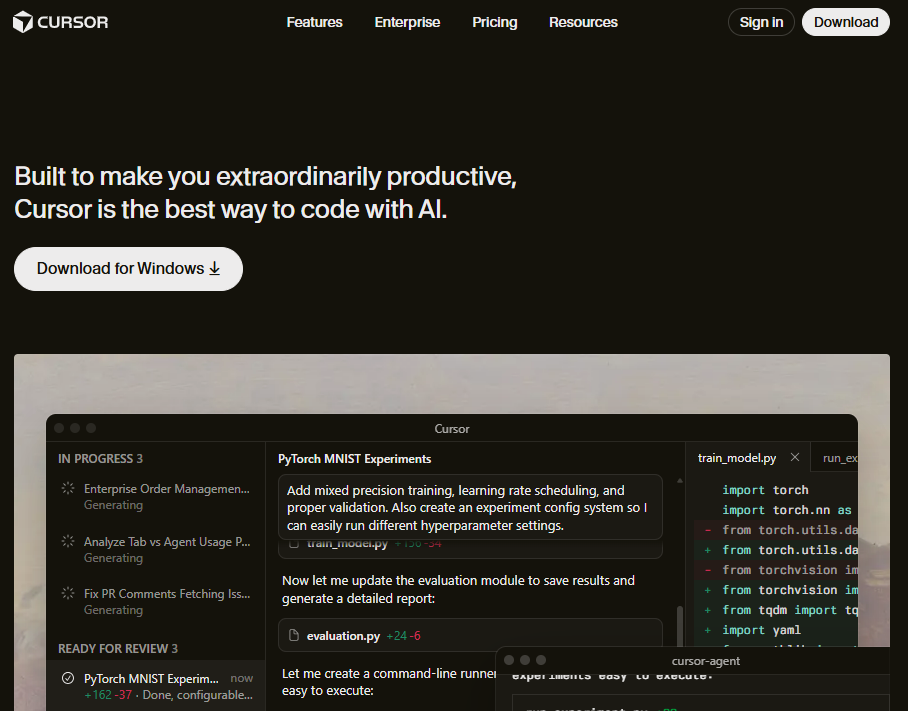Click the Sign in button

point(761,22)
